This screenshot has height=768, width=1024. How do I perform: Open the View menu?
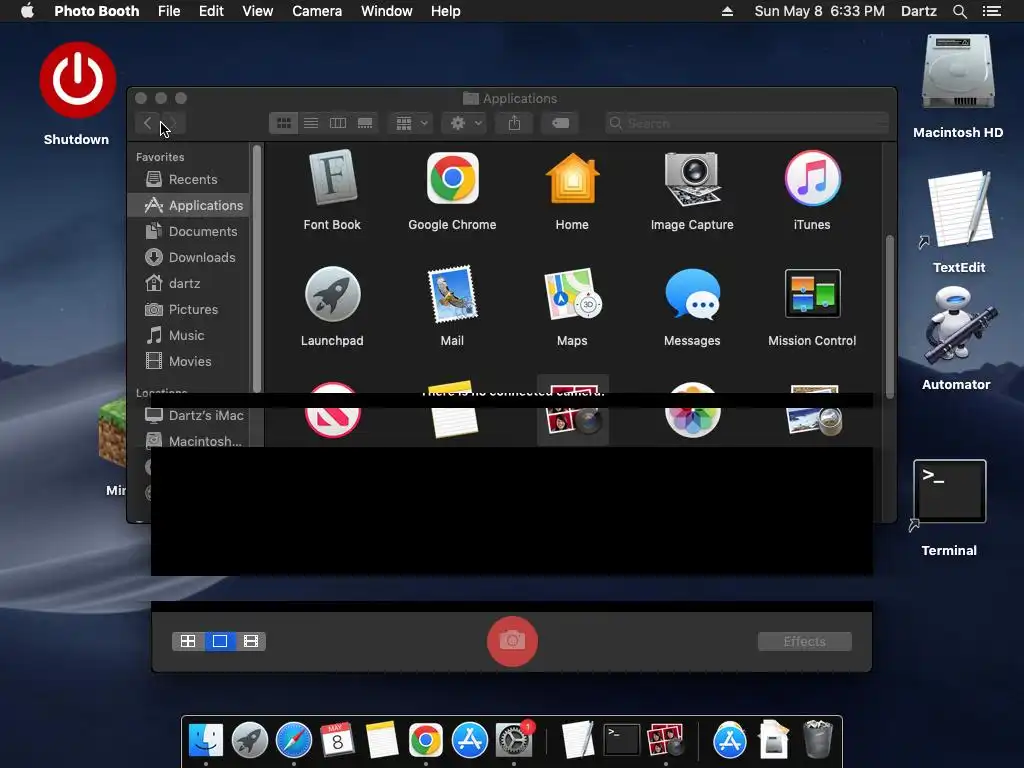pos(257,11)
